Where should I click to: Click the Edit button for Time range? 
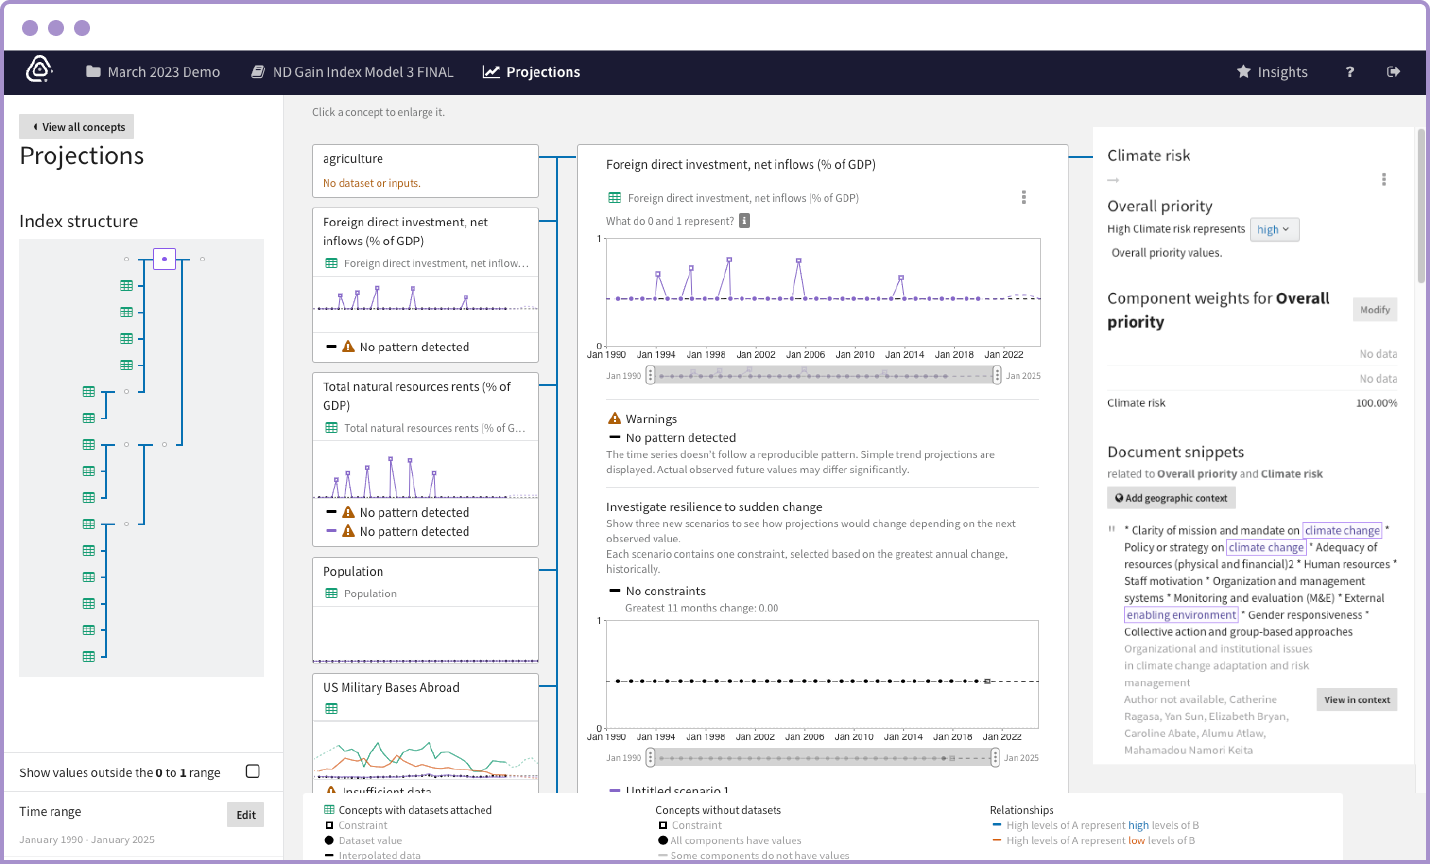click(x=245, y=815)
